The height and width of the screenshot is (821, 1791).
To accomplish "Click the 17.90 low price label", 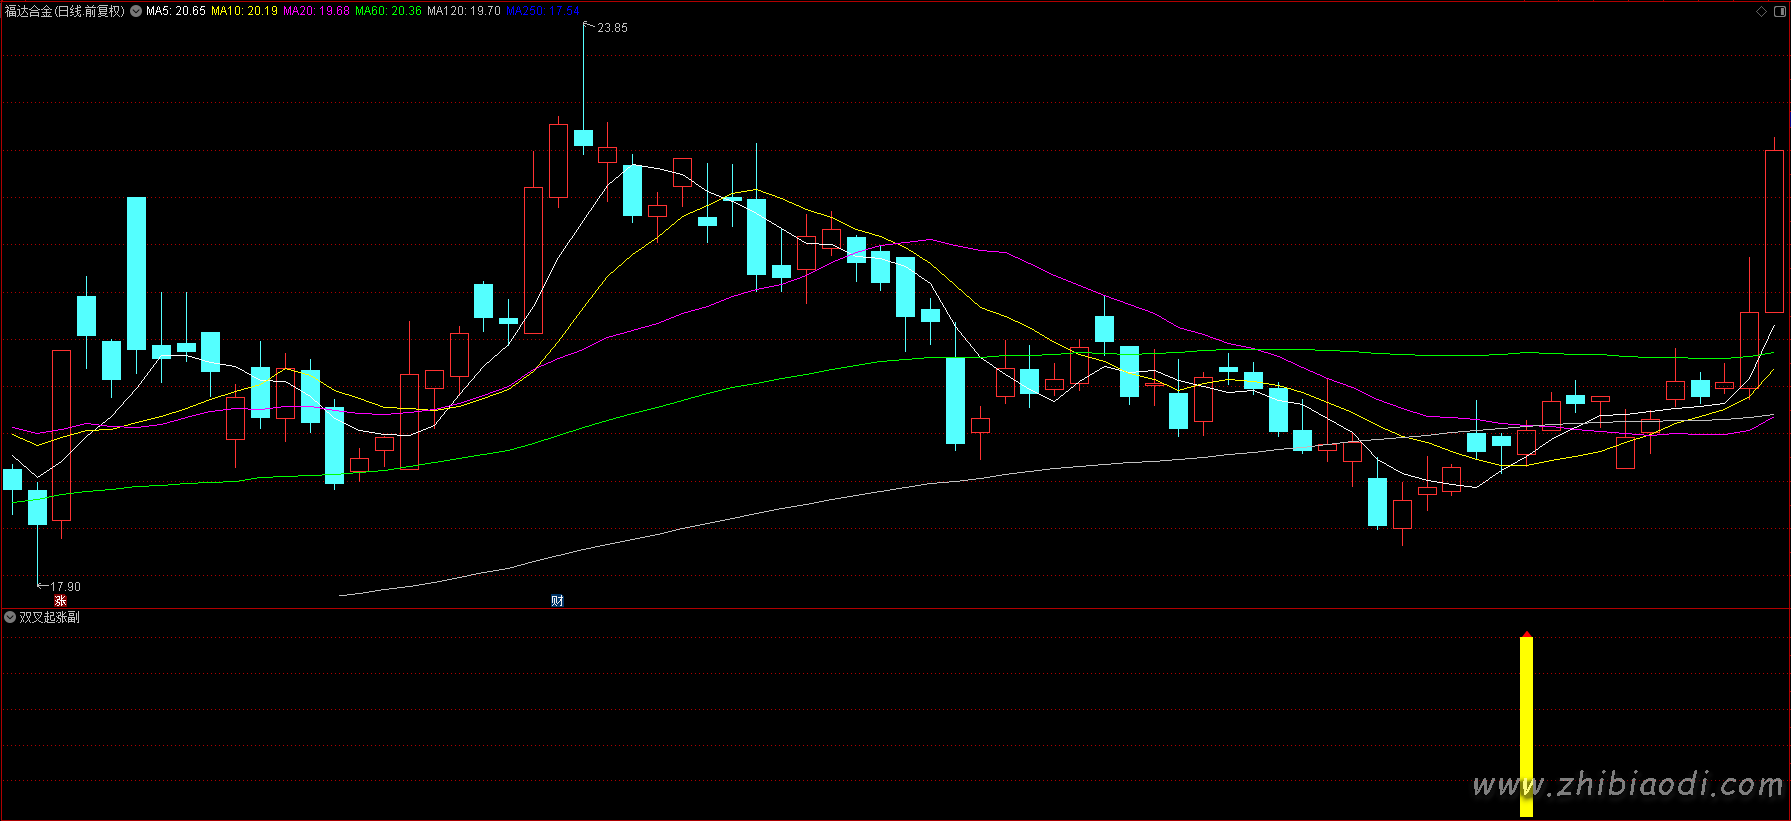I will (x=65, y=587).
